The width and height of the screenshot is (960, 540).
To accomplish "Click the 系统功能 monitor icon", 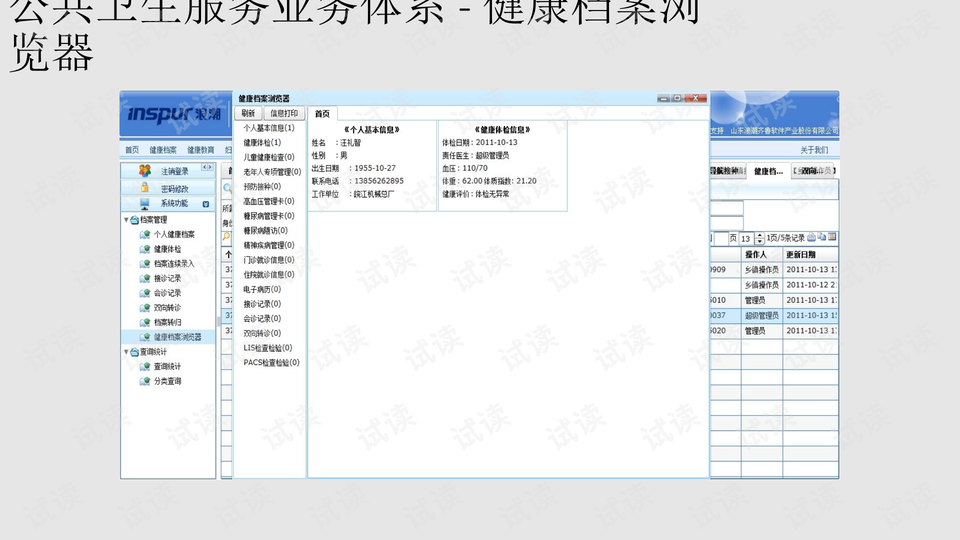I will 145,203.
